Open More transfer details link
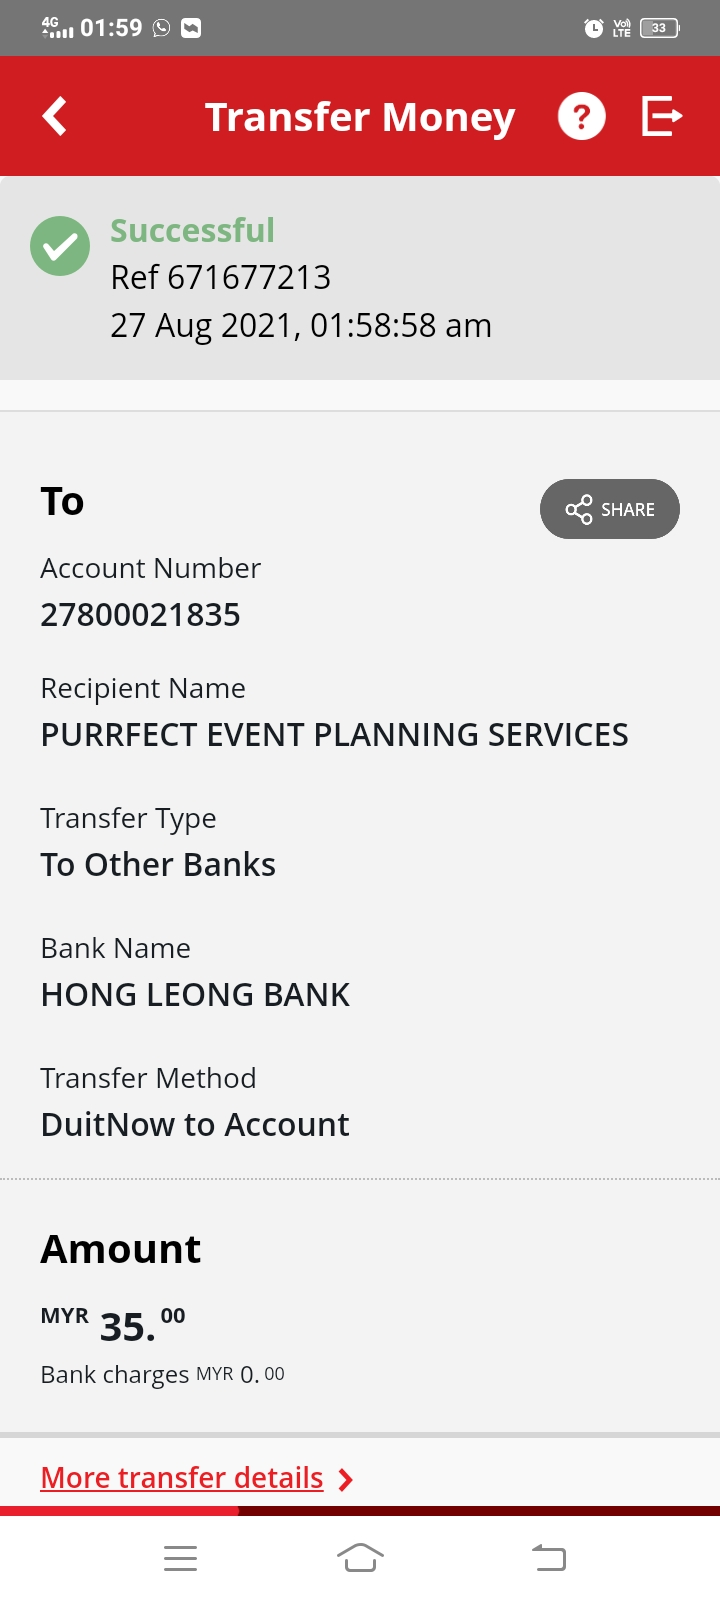The height and width of the screenshot is (1600, 720). tap(182, 1478)
